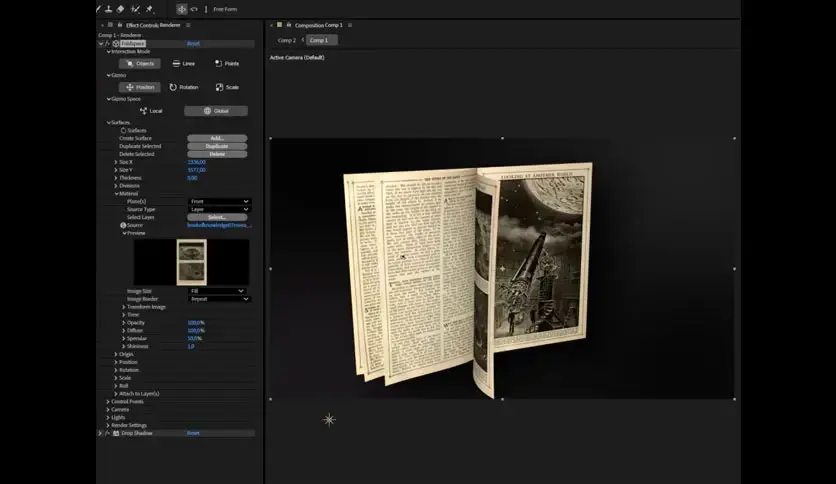Switch to the Comp 2 tab

tap(287, 41)
